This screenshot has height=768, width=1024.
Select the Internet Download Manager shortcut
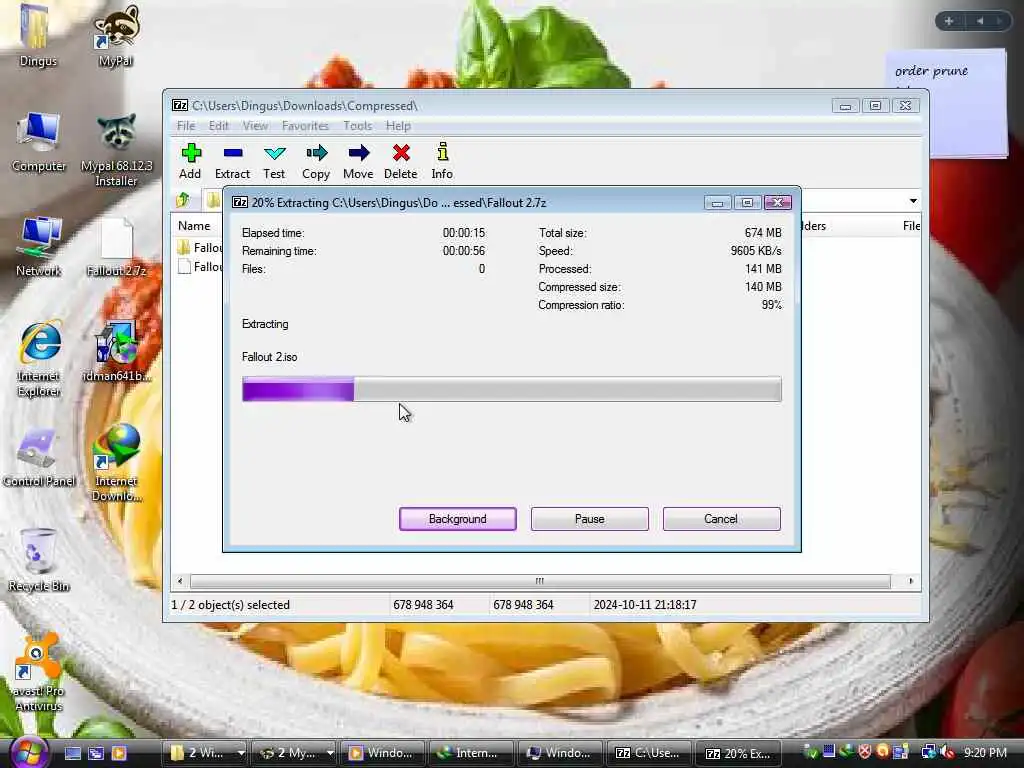(116, 462)
